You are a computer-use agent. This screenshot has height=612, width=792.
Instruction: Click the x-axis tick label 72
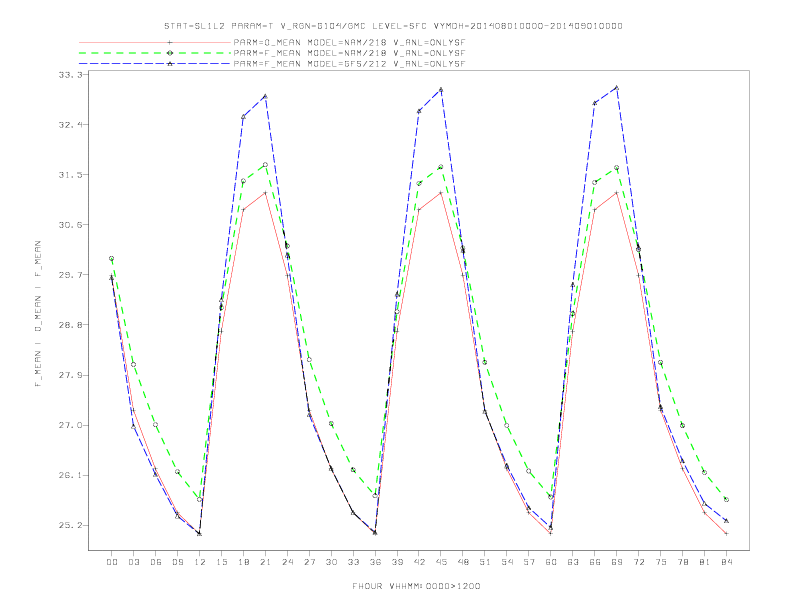point(639,562)
